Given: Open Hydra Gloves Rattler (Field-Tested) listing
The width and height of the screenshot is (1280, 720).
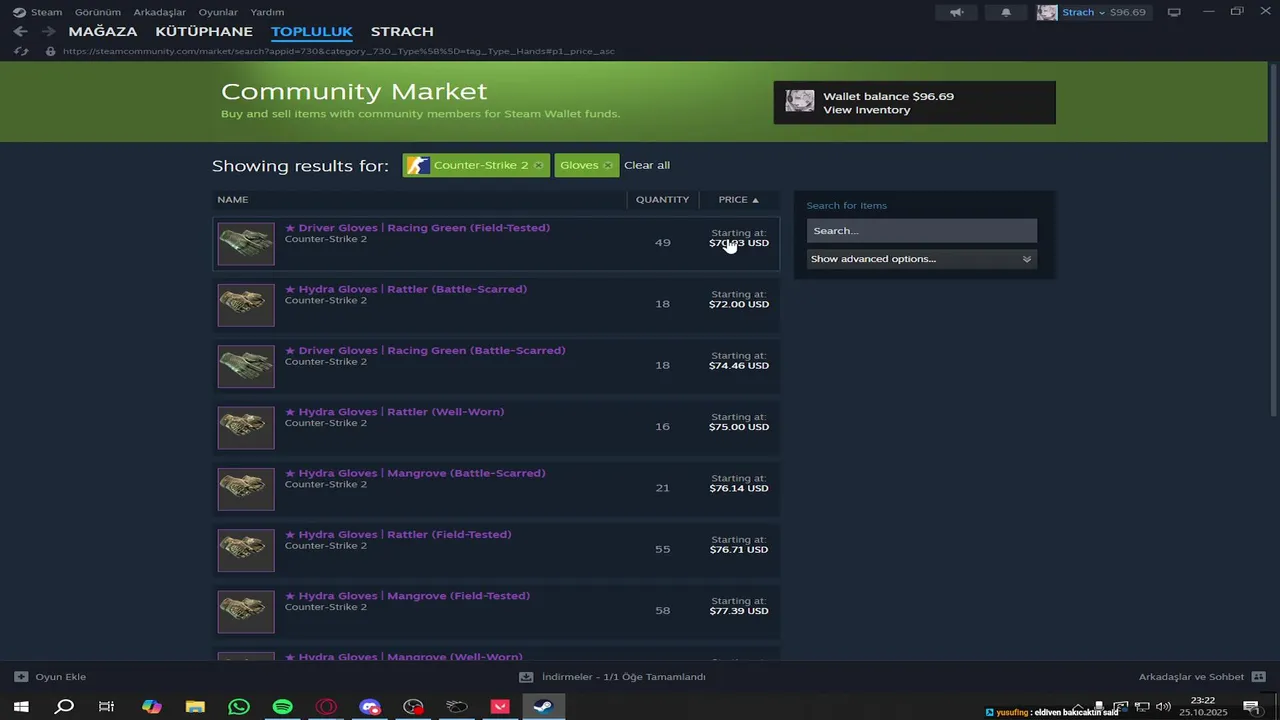Looking at the screenshot, I should (x=496, y=549).
